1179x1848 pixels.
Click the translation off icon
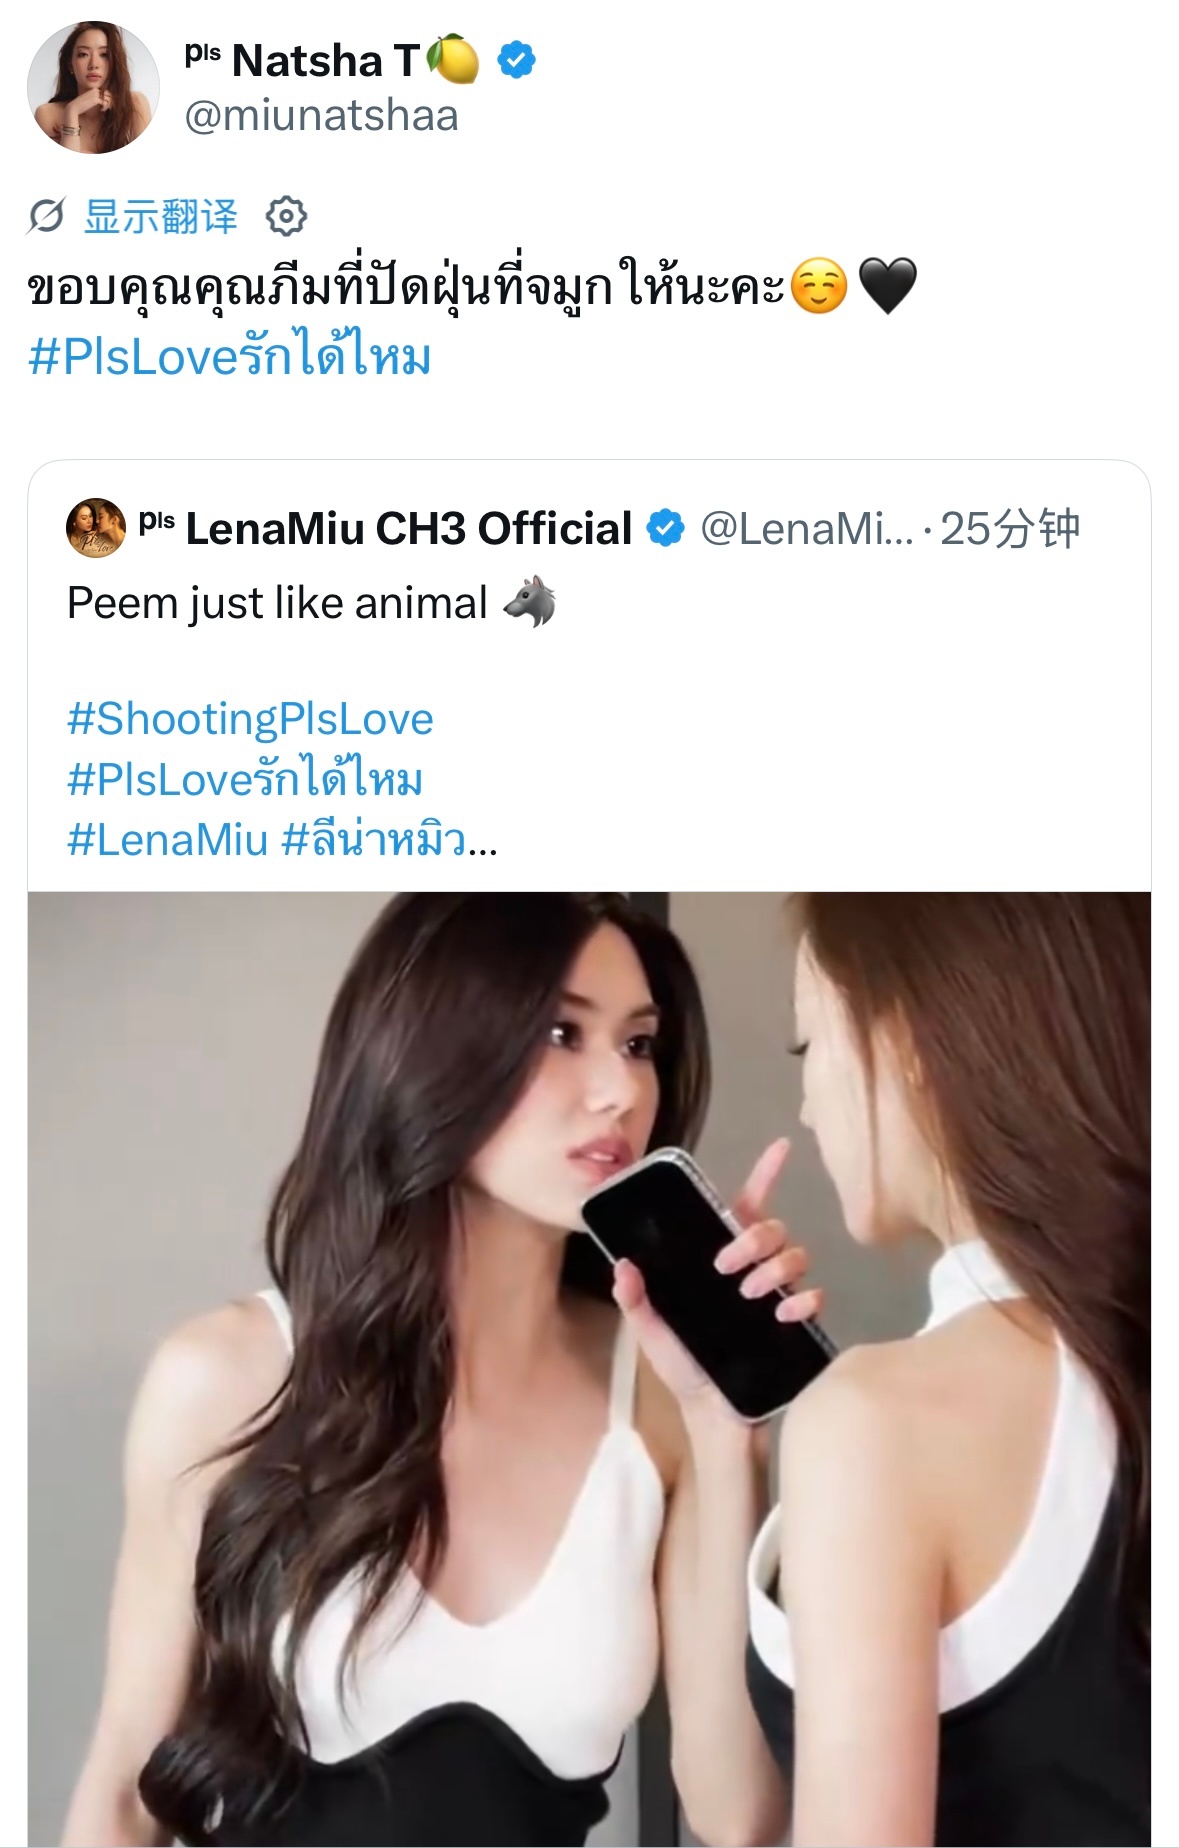[46, 216]
